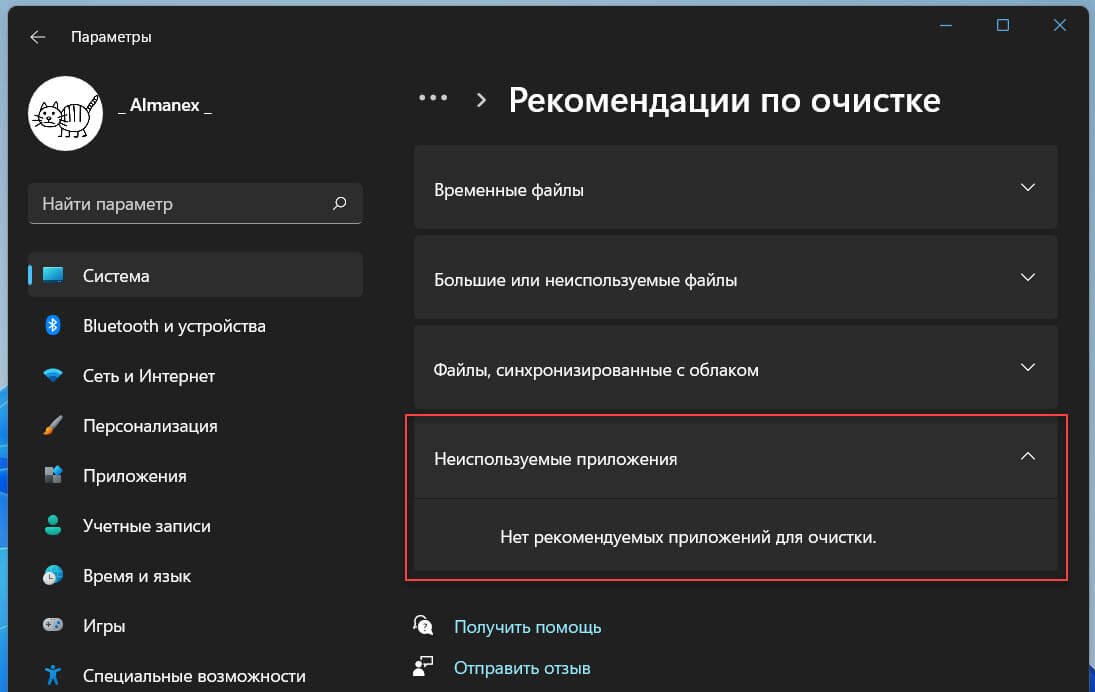1095x692 pixels.
Task: Close the Параметры window
Action: (x=1059, y=25)
